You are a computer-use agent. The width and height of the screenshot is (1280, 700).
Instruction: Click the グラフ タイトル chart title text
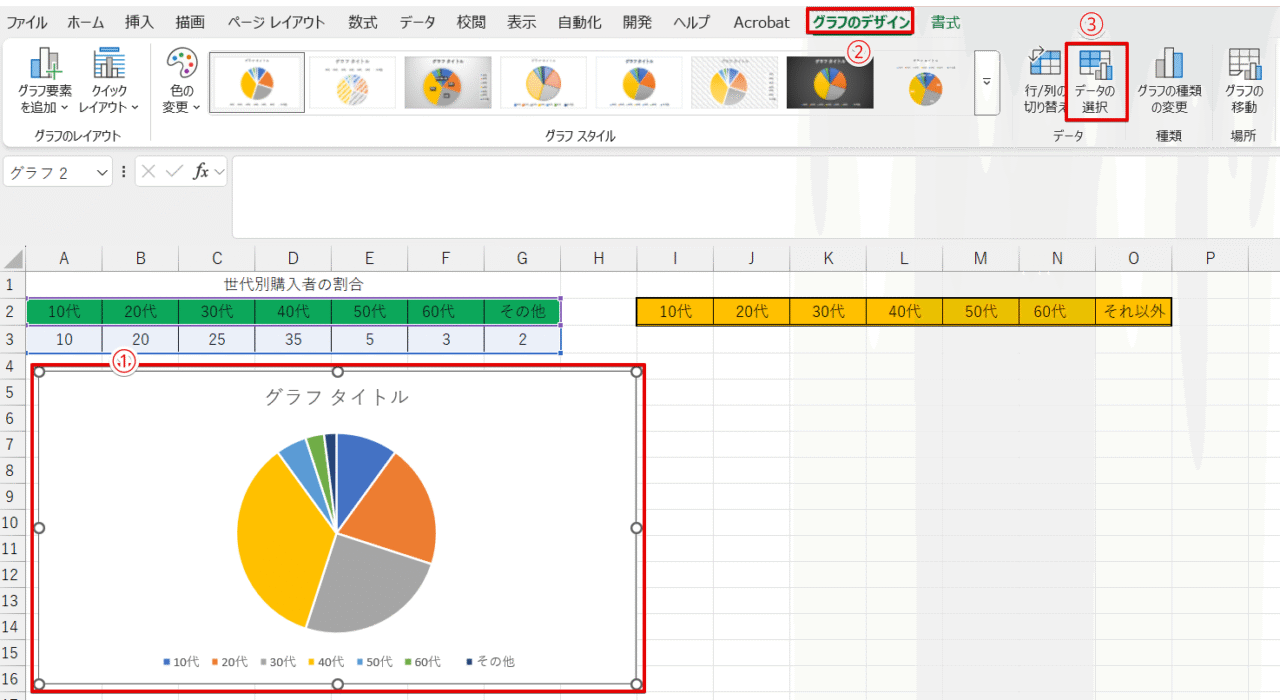pyautogui.click(x=336, y=397)
